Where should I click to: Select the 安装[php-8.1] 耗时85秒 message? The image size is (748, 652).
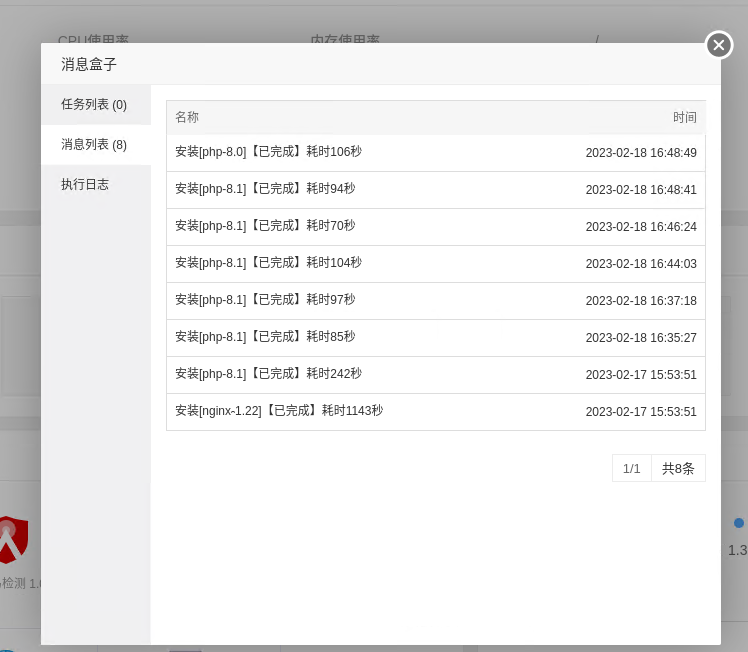click(x=436, y=338)
